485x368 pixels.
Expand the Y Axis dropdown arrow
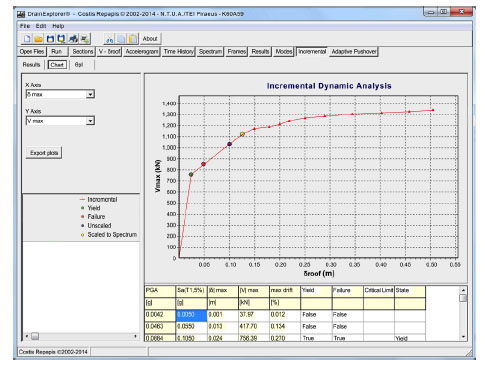90,121
